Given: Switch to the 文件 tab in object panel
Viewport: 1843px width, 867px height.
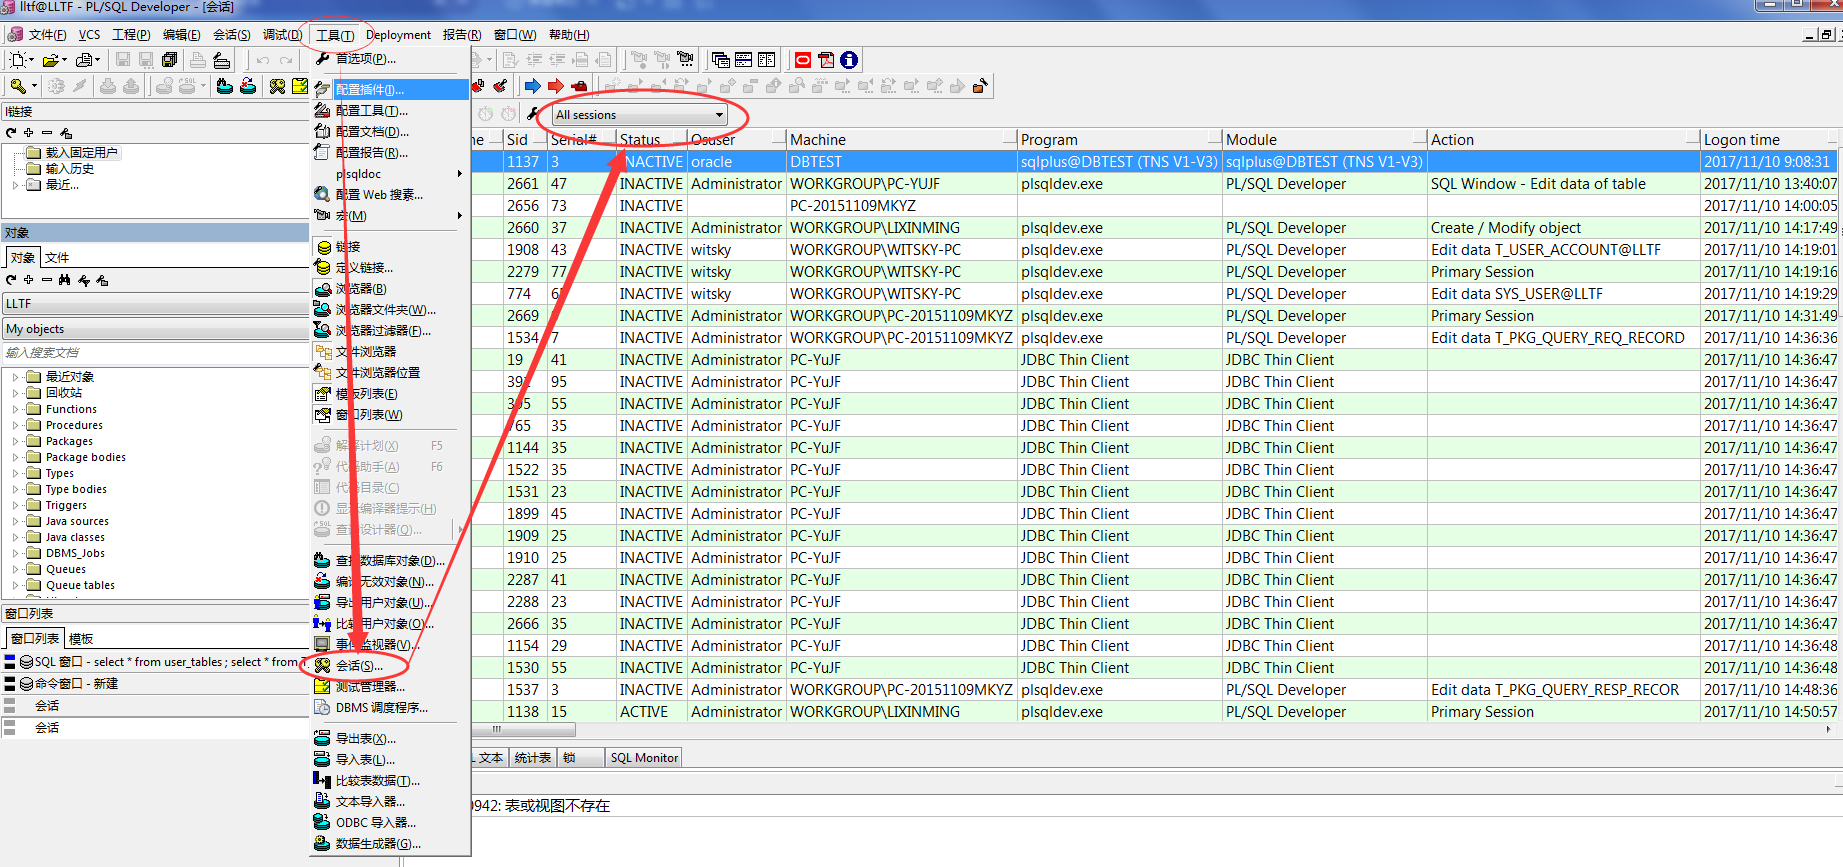Looking at the screenshot, I should point(57,258).
